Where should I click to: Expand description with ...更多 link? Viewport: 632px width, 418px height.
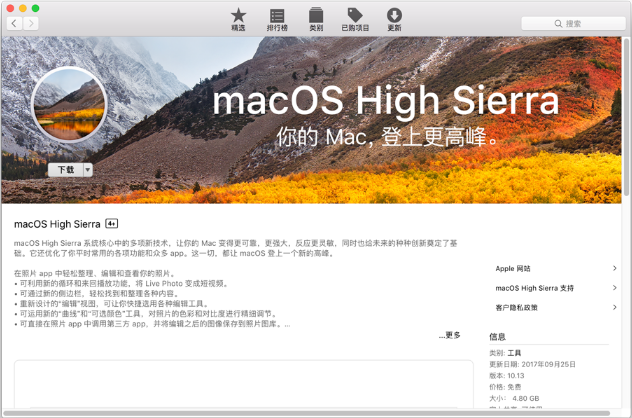coord(449,335)
